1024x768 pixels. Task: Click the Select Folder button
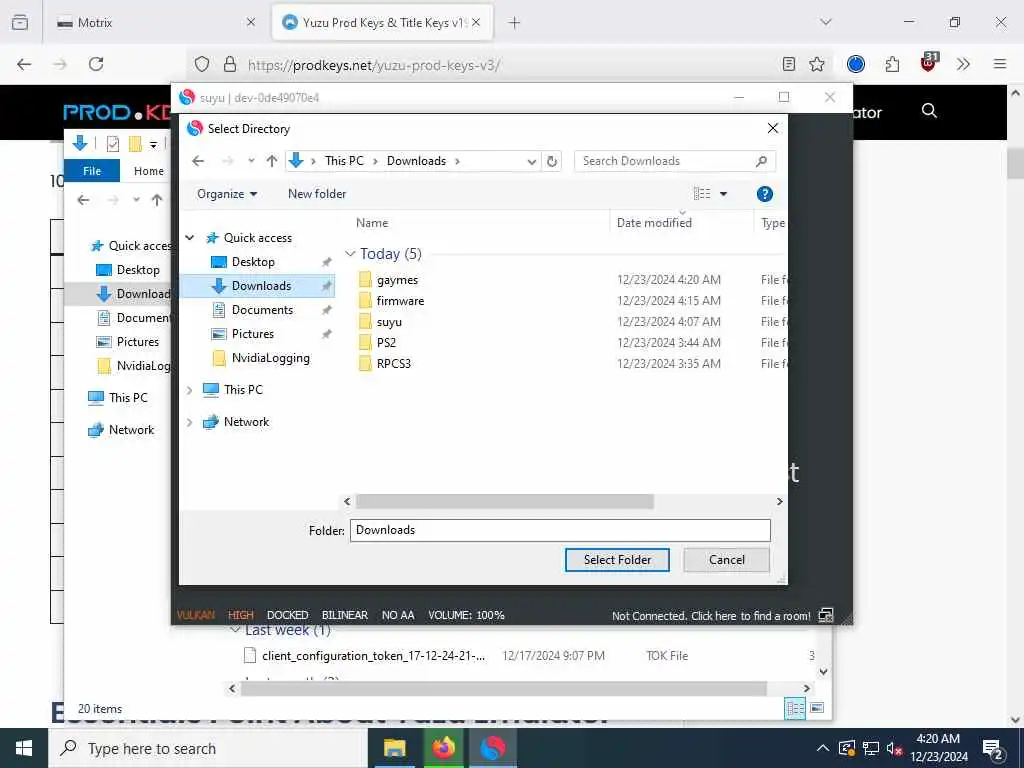coord(617,560)
